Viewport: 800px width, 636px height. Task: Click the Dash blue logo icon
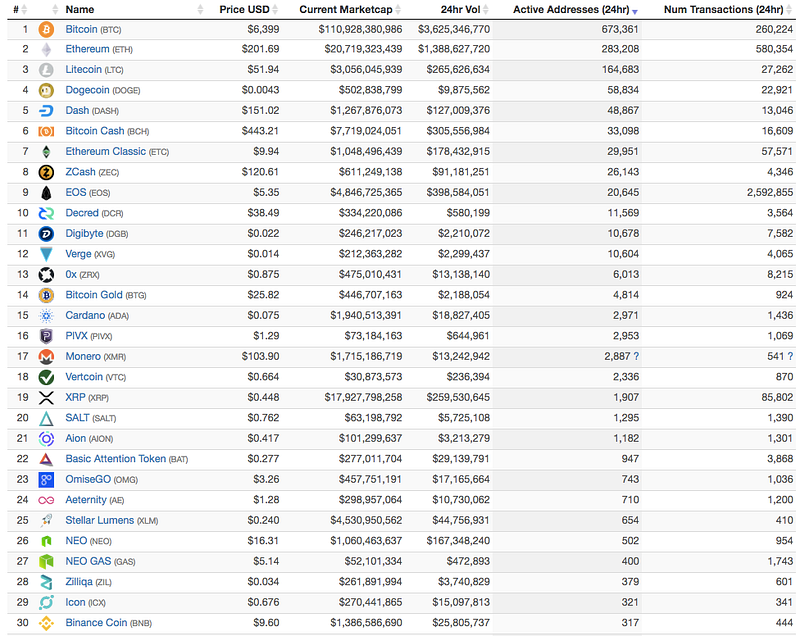[x=46, y=111]
